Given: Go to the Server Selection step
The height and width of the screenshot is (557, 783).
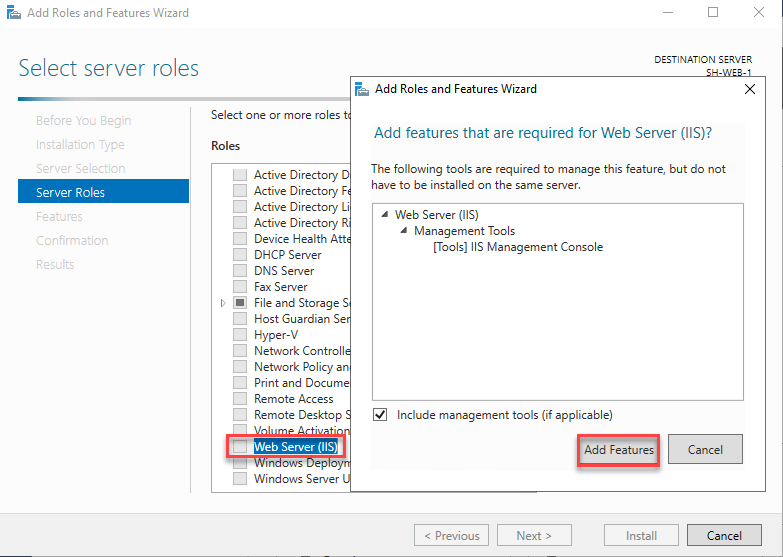Looking at the screenshot, I should 80,168.
